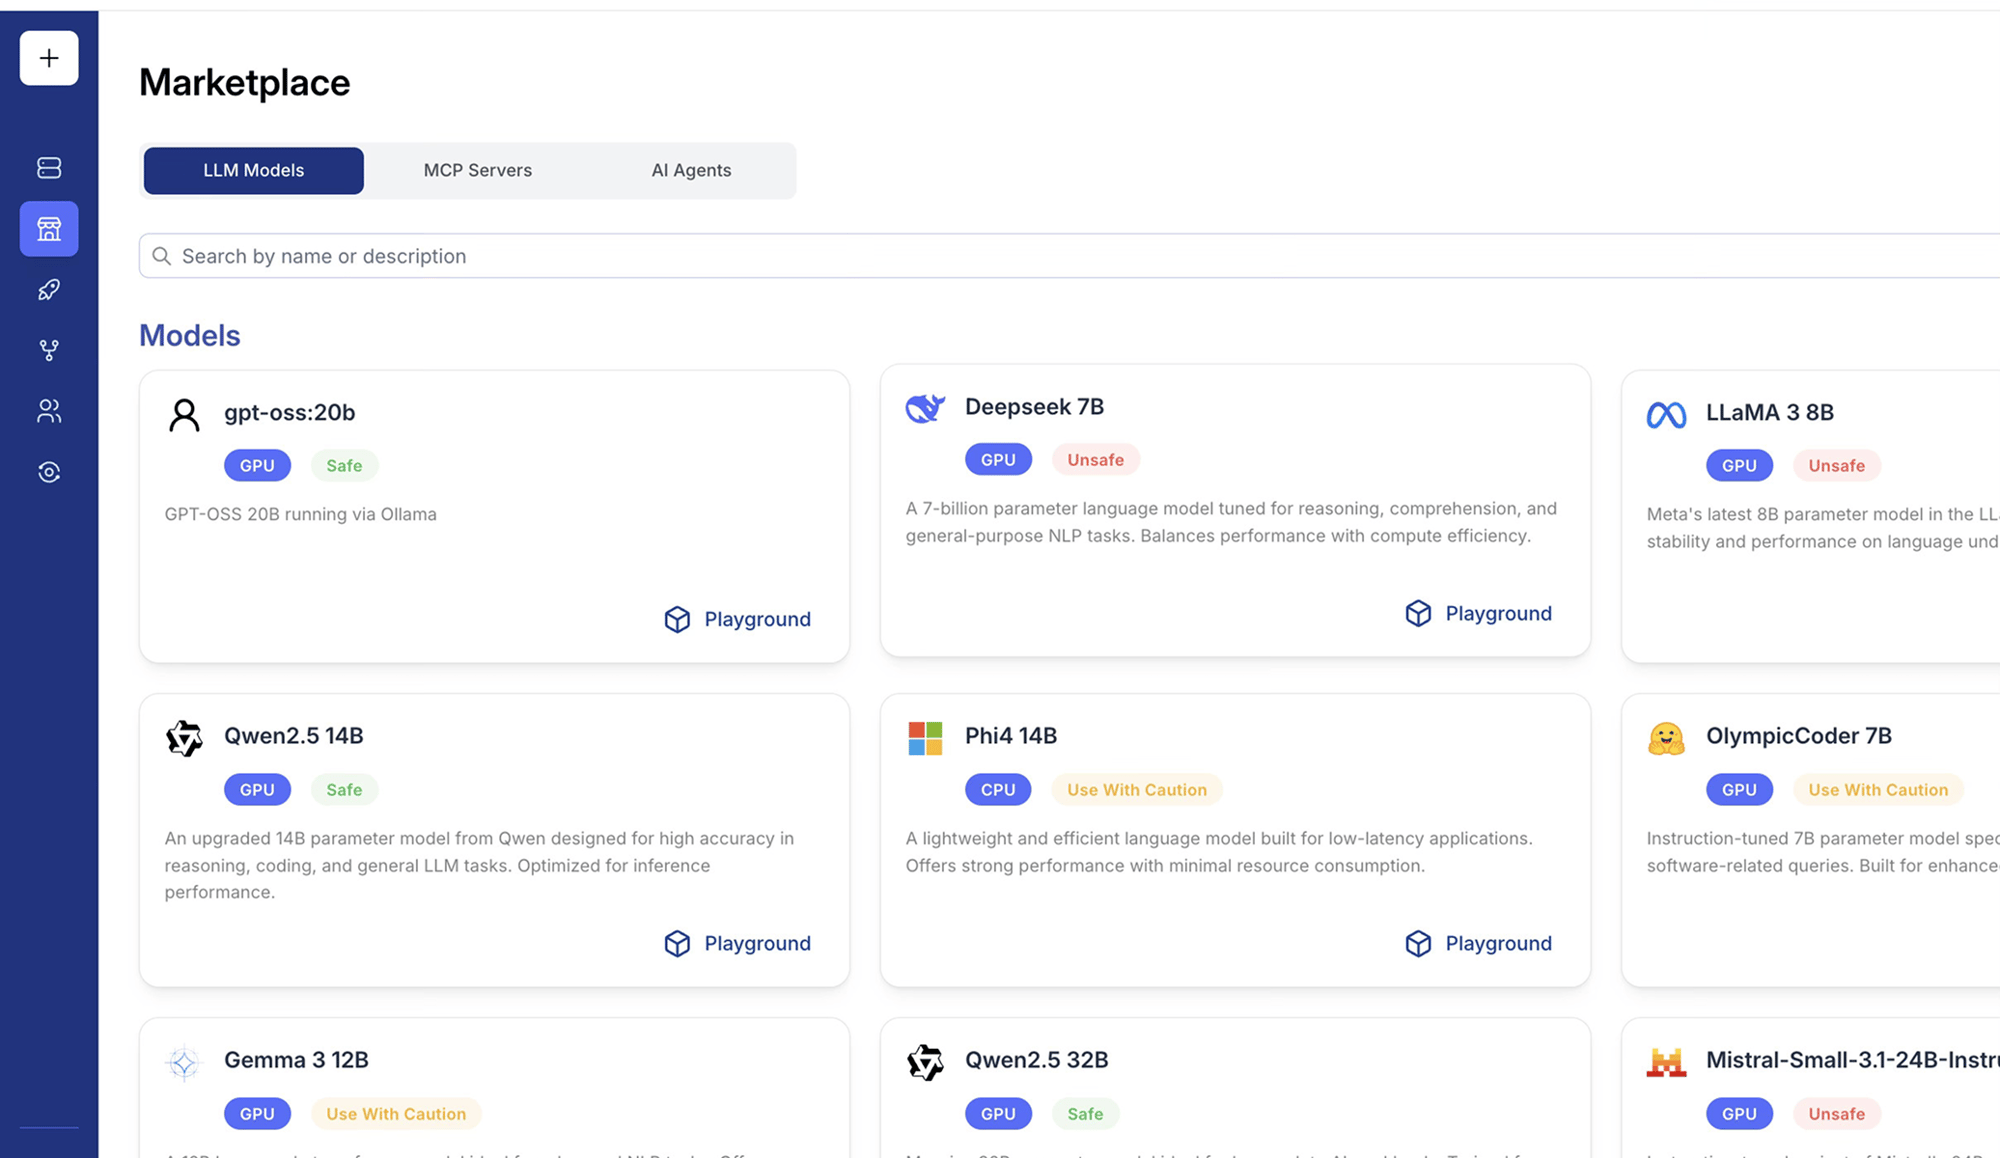The width and height of the screenshot is (2000, 1158).
Task: Click the CPU tag on Phi4 14B
Action: point(998,790)
